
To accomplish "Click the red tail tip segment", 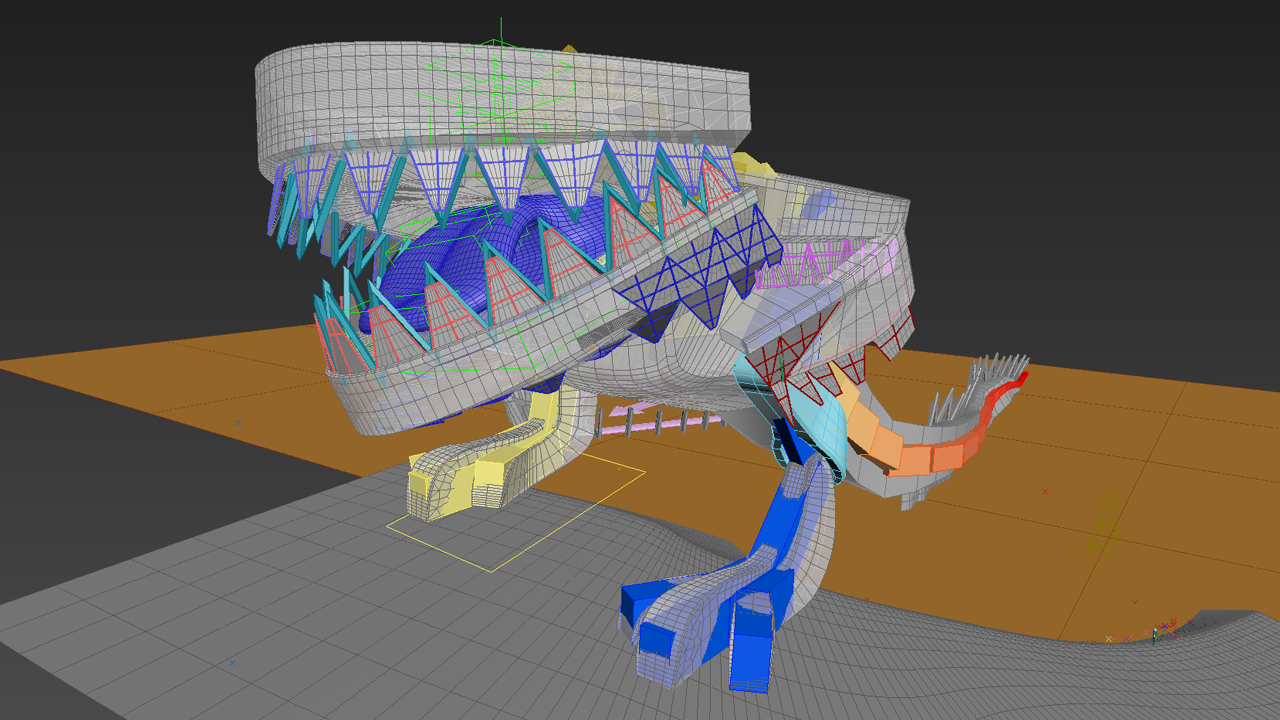I will (1003, 393).
